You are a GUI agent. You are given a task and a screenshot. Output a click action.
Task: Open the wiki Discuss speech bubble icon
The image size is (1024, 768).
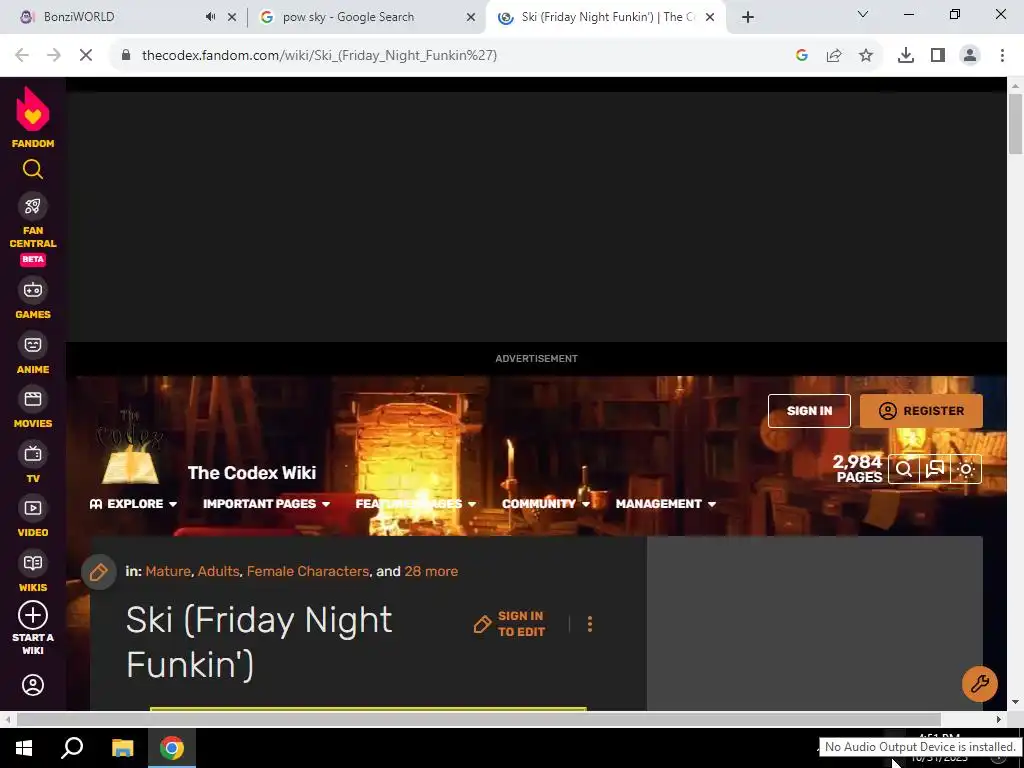[935, 469]
